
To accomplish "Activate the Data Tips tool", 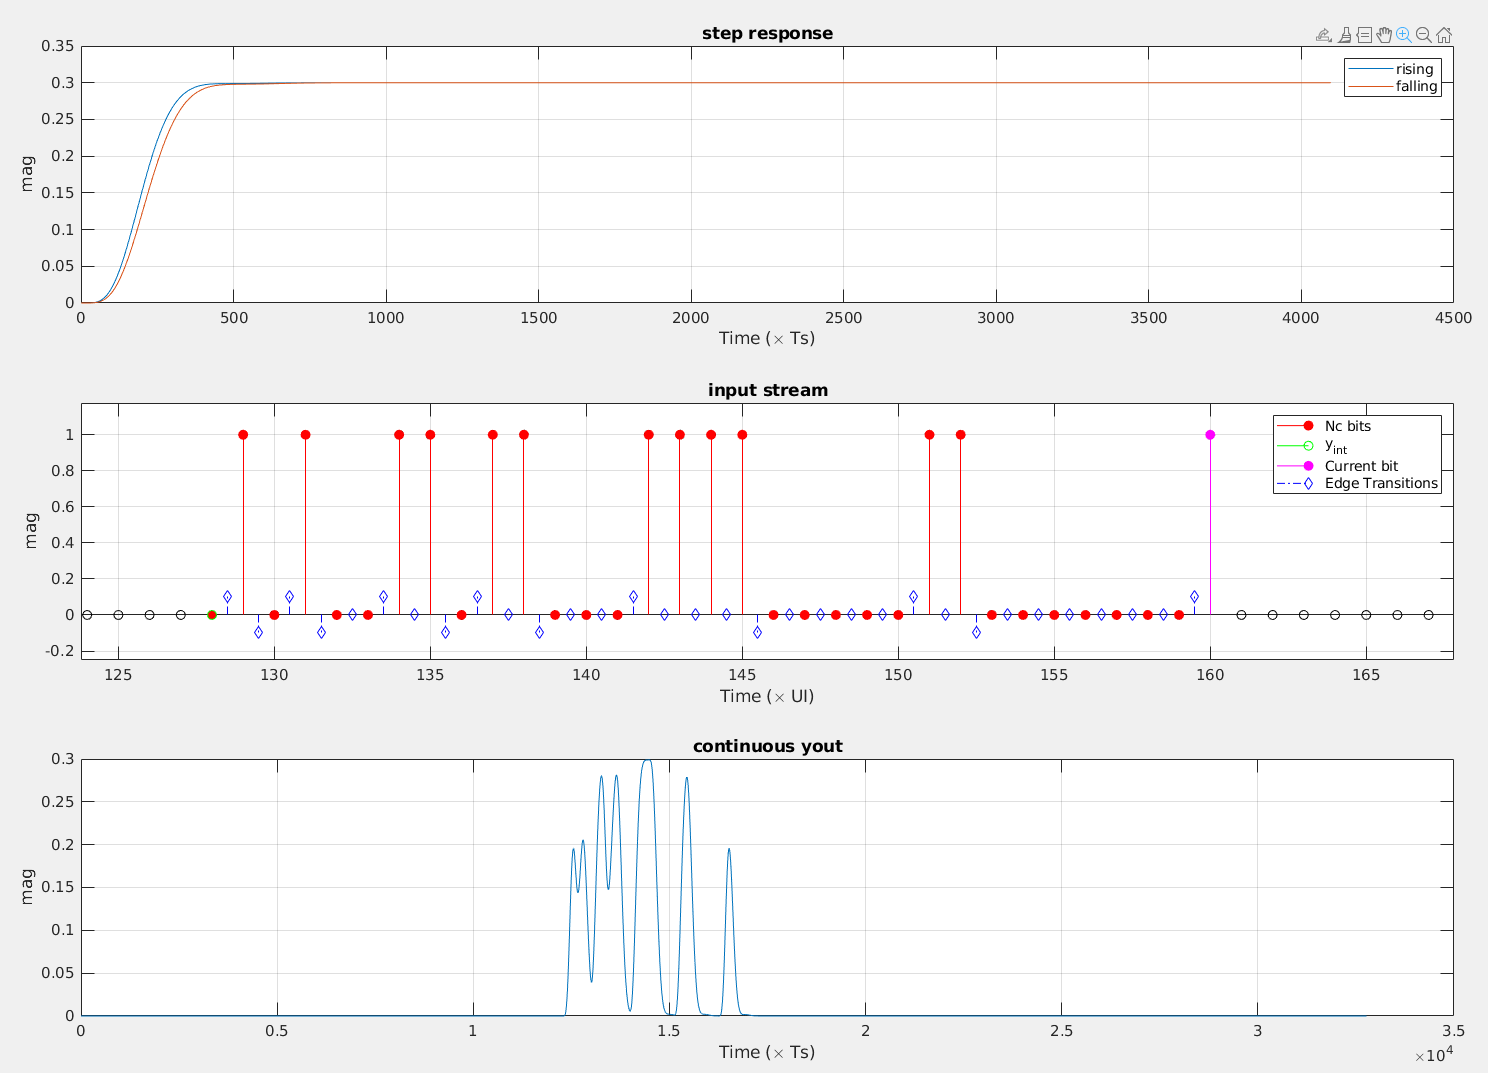I will [x=1364, y=35].
